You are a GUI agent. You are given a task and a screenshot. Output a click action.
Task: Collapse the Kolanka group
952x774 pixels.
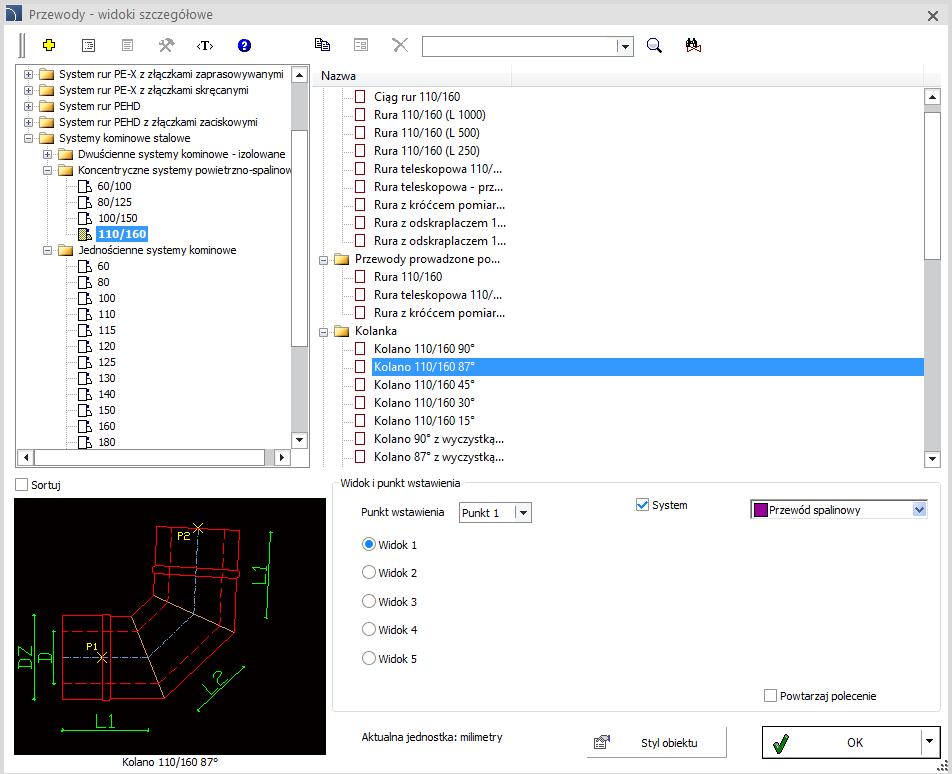point(324,331)
